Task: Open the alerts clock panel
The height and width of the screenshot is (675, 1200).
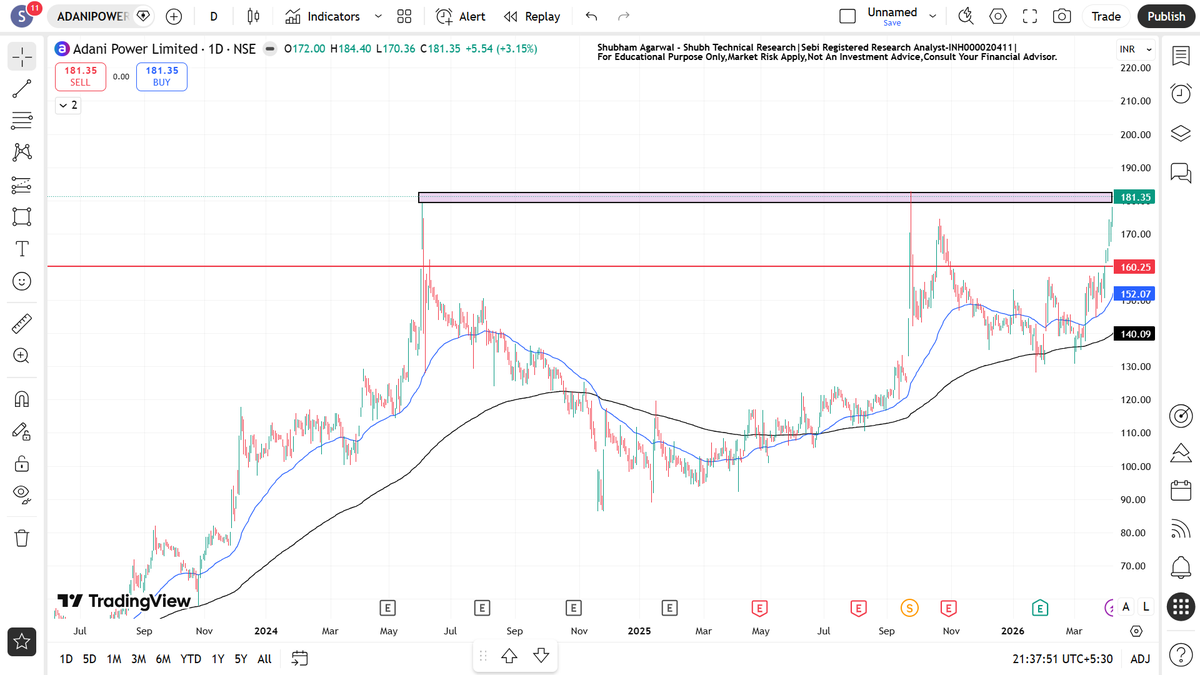Action: (1180, 93)
